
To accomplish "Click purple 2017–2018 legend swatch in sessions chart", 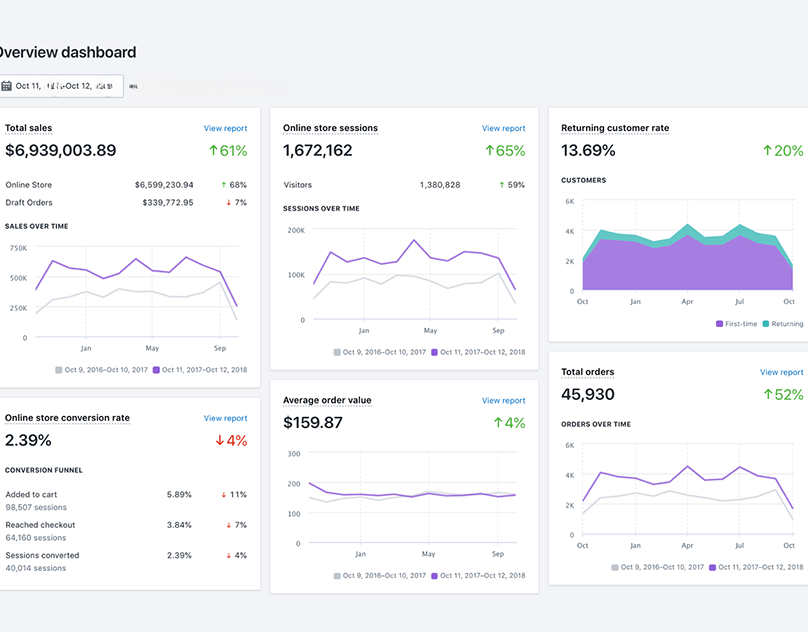I will coord(435,352).
